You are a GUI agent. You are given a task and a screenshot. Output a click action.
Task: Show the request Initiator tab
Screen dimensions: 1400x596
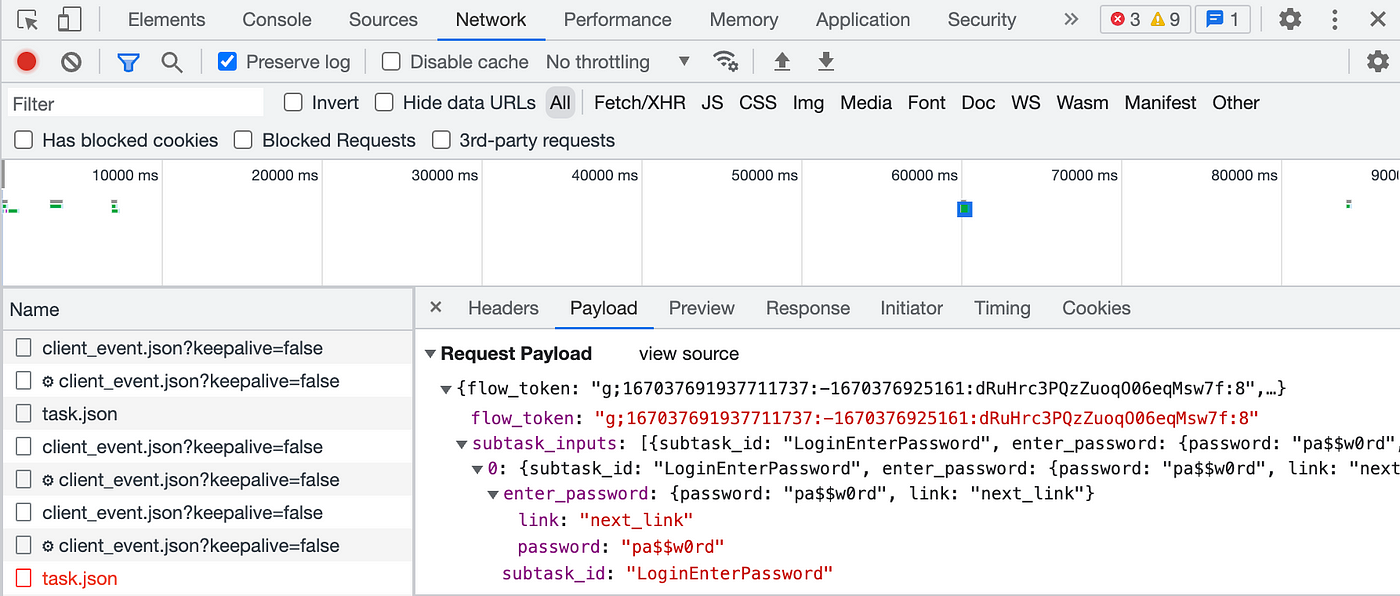click(x=912, y=308)
